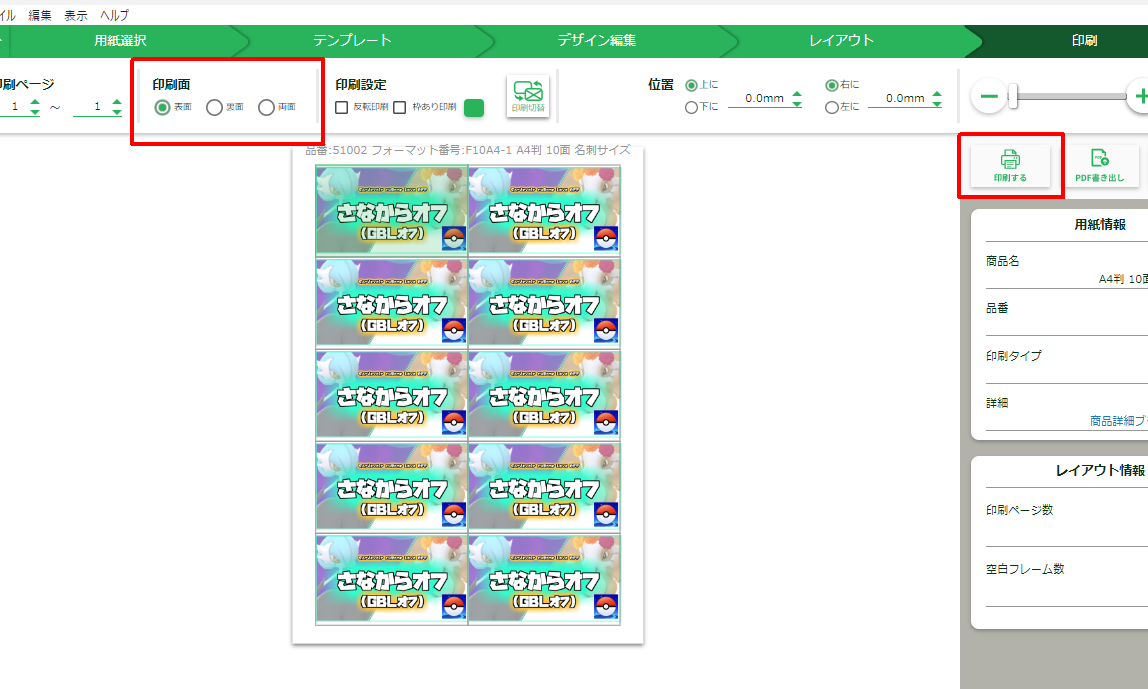Click the 印刷ページ数 label

click(1019, 510)
